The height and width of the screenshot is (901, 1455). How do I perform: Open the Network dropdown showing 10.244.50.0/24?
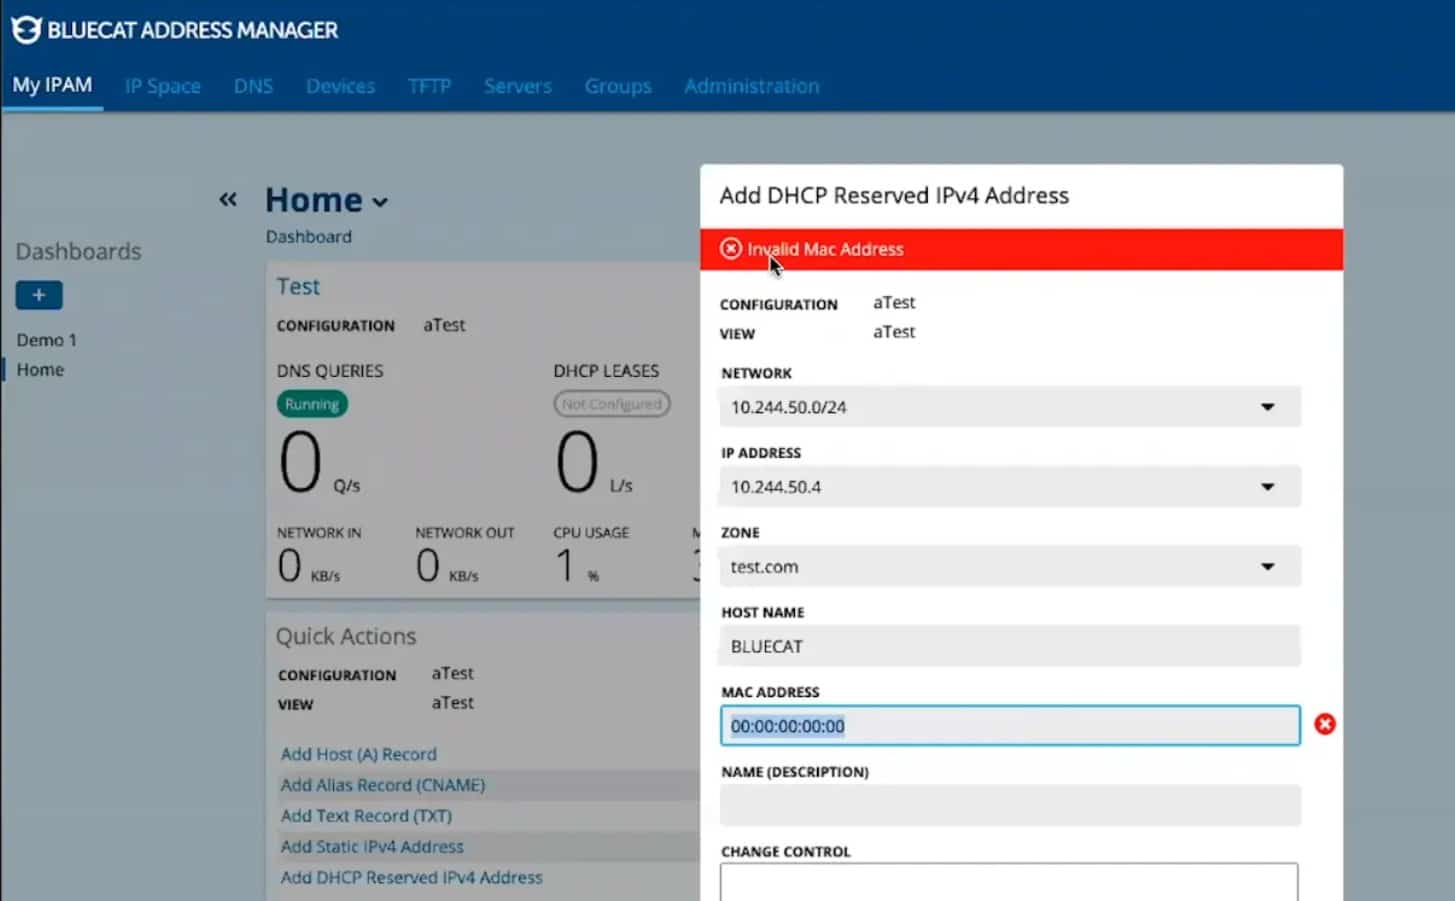[1010, 407]
